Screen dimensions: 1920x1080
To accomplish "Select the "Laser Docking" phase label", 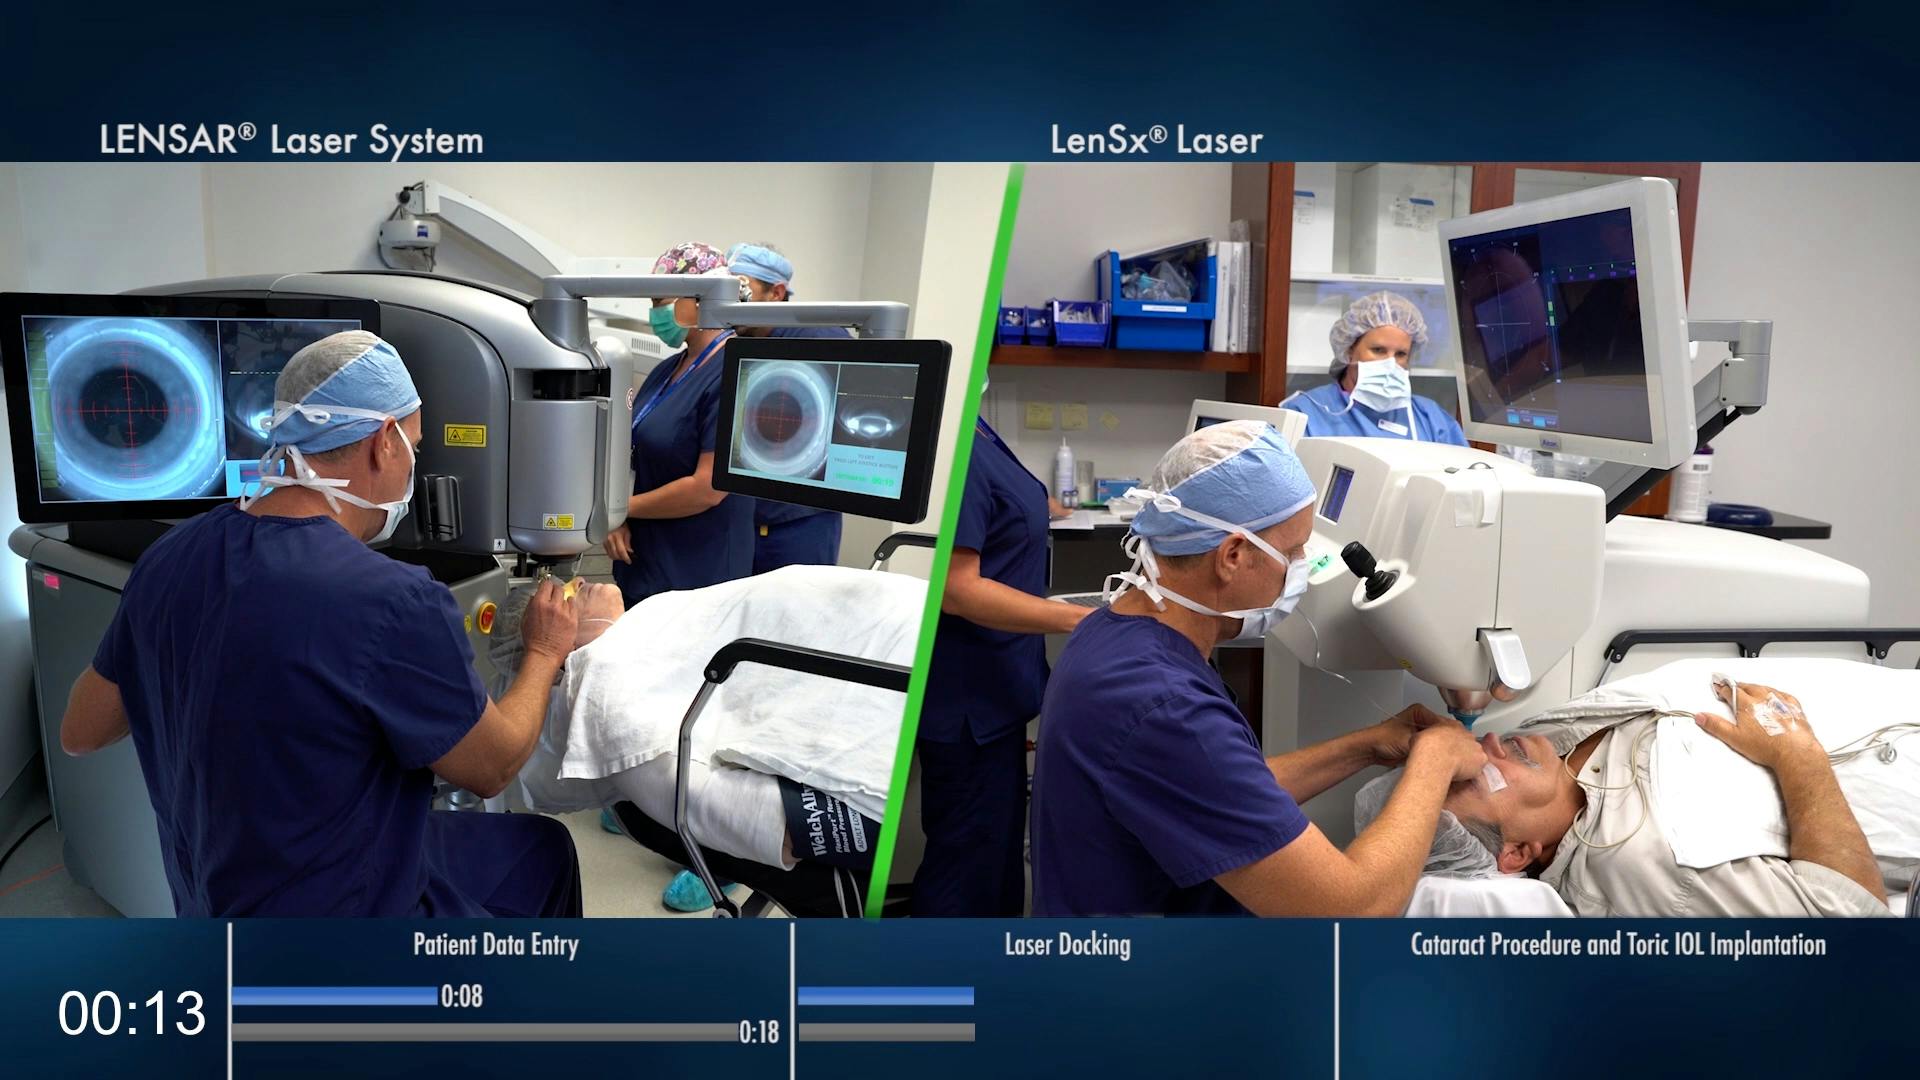I will click(1067, 945).
